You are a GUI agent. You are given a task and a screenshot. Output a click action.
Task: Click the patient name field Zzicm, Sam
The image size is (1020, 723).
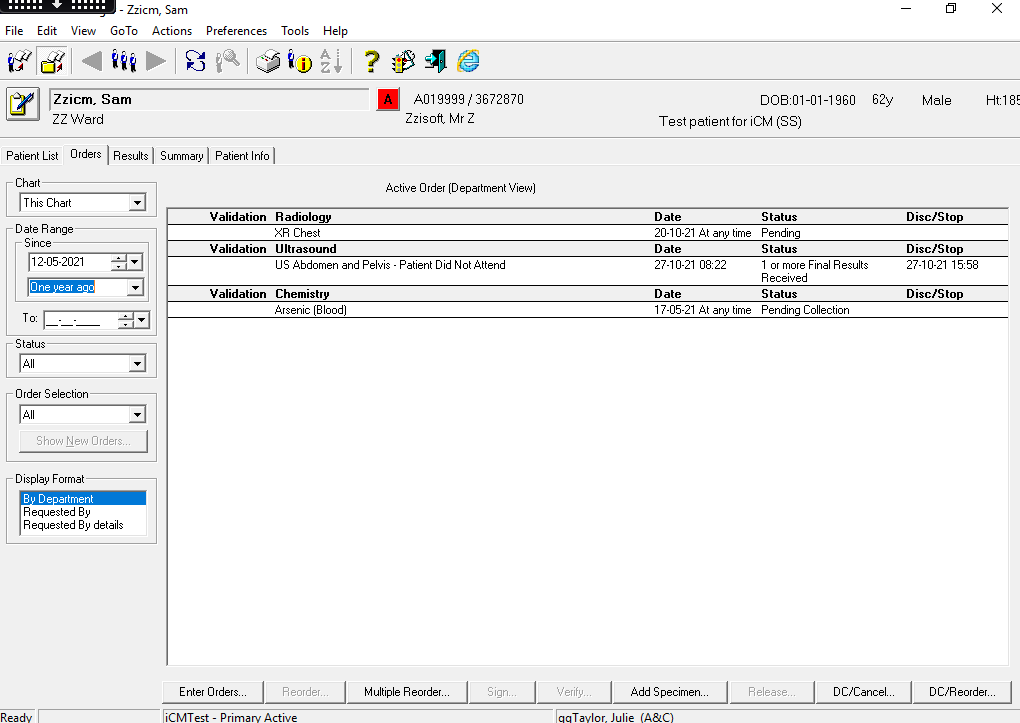coord(209,100)
